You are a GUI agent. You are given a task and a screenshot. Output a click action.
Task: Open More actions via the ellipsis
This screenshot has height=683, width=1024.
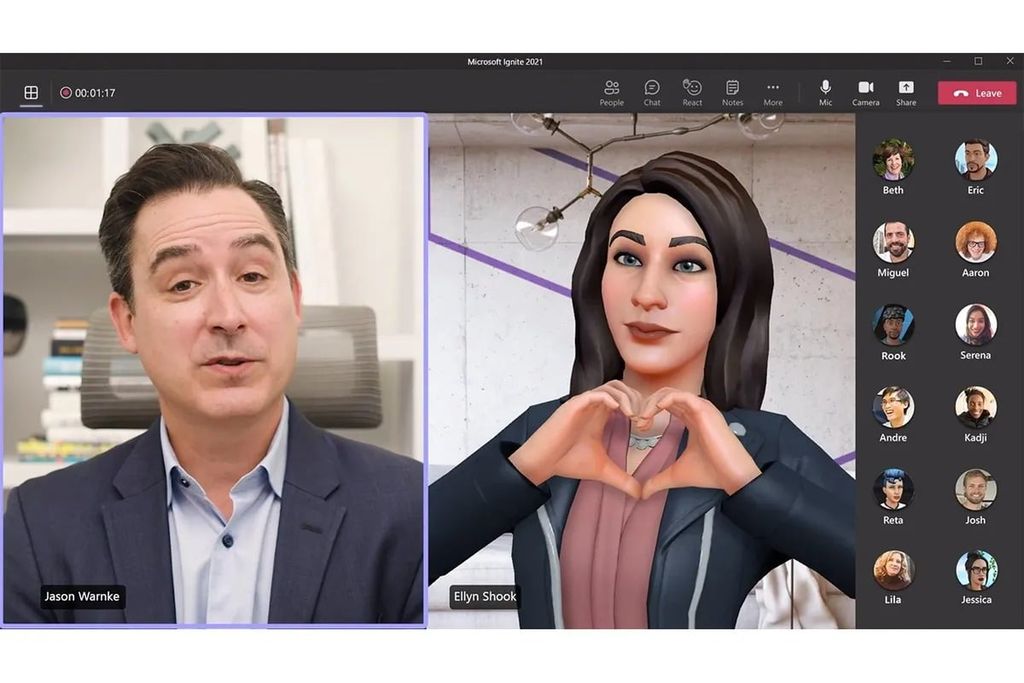772,92
